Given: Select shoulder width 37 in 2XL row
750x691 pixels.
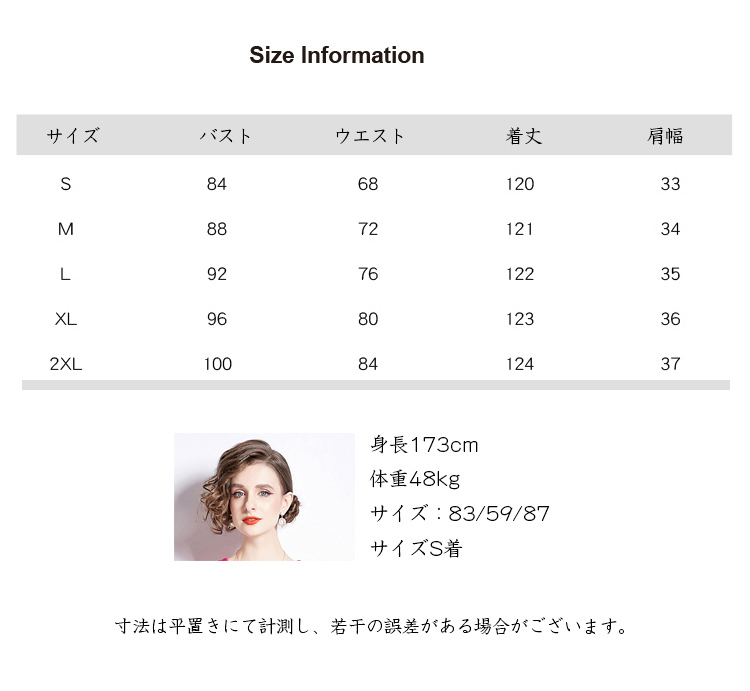Looking at the screenshot, I should (x=670, y=364).
